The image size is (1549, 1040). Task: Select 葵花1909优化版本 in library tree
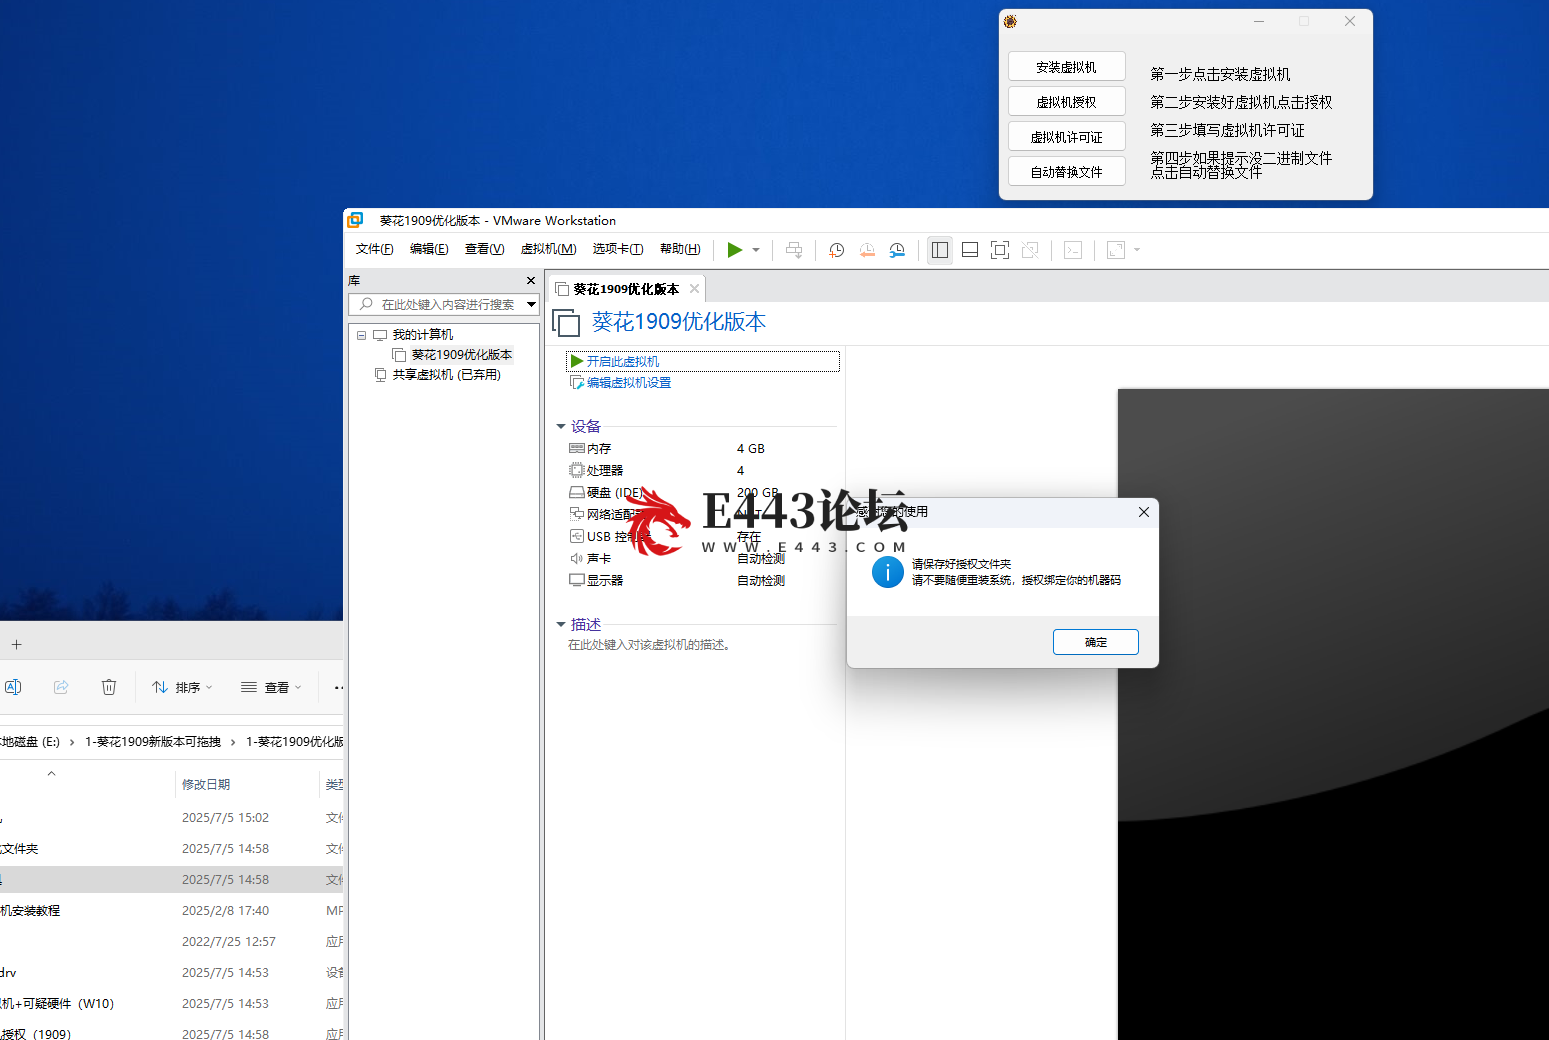461,355
